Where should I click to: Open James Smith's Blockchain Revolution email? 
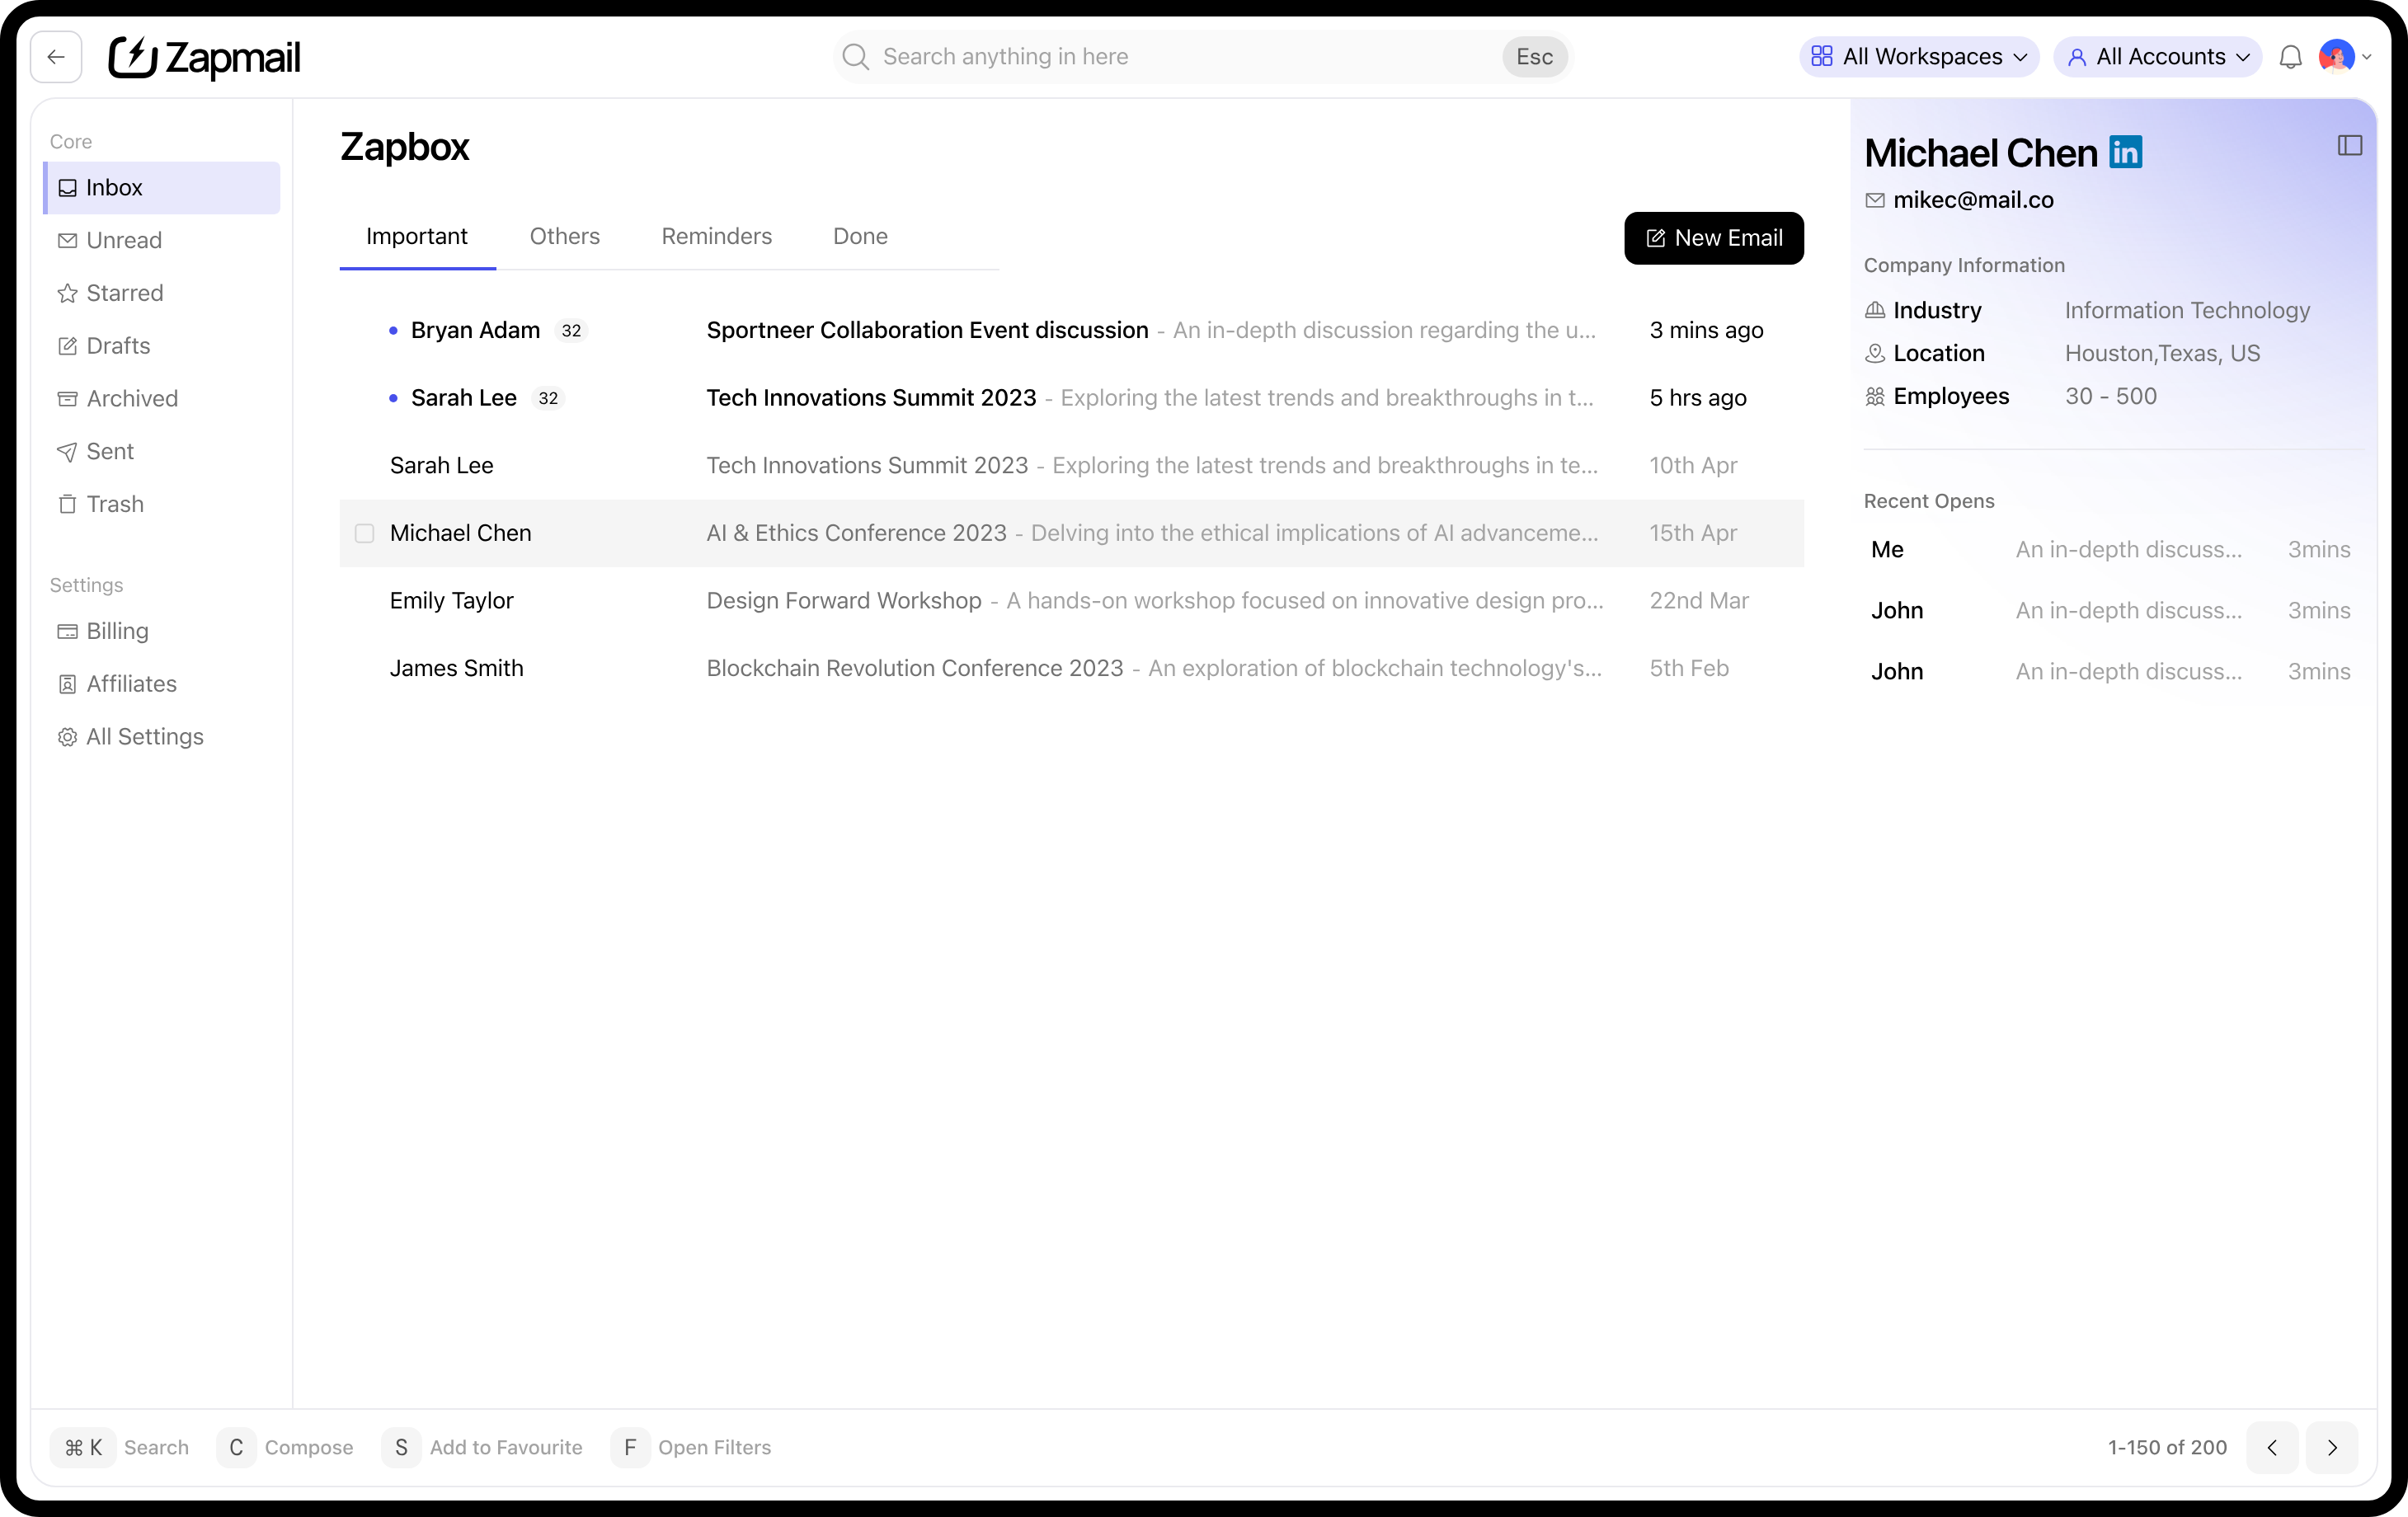point(1072,669)
